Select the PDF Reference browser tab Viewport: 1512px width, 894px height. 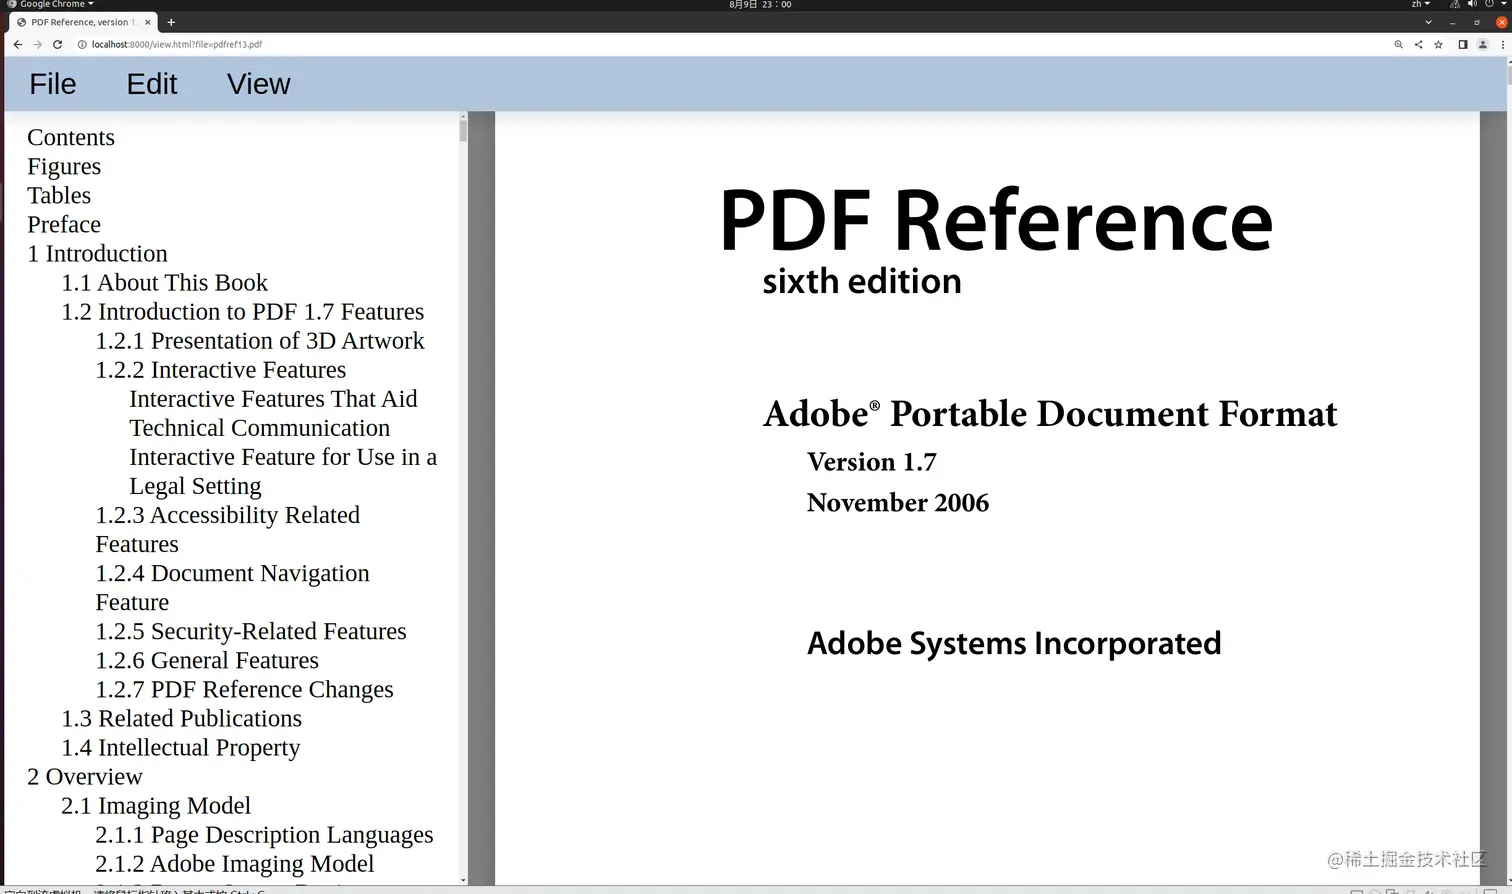click(83, 22)
